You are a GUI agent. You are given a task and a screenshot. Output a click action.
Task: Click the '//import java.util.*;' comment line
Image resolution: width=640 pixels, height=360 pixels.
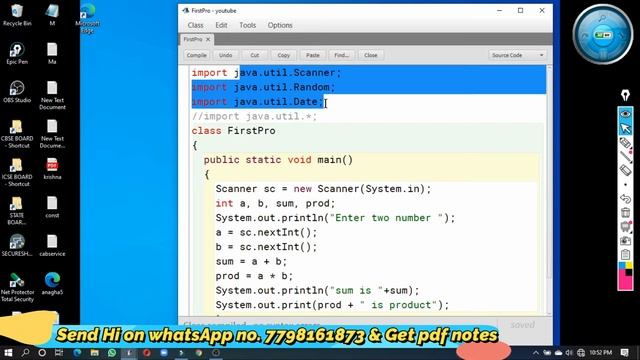pyautogui.click(x=254, y=117)
